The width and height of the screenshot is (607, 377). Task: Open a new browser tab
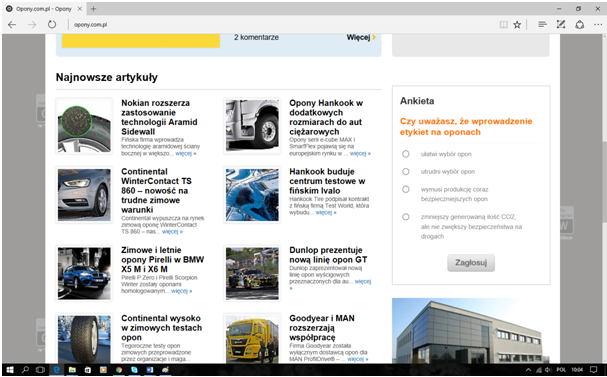93,9
